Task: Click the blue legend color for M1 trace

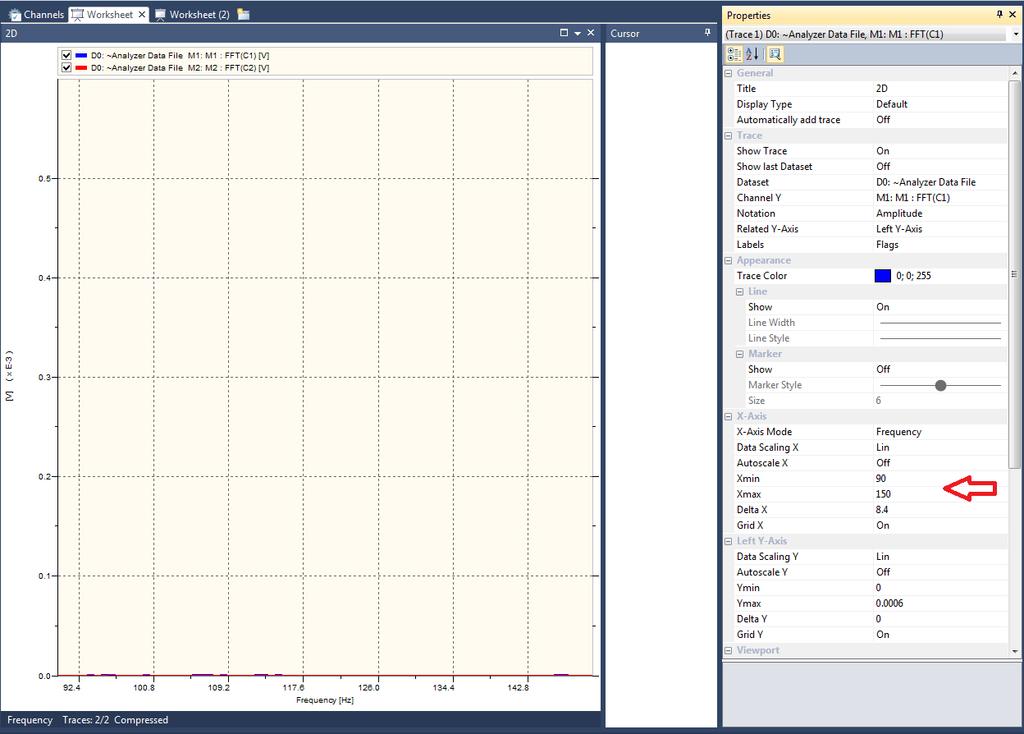Action: coord(81,56)
